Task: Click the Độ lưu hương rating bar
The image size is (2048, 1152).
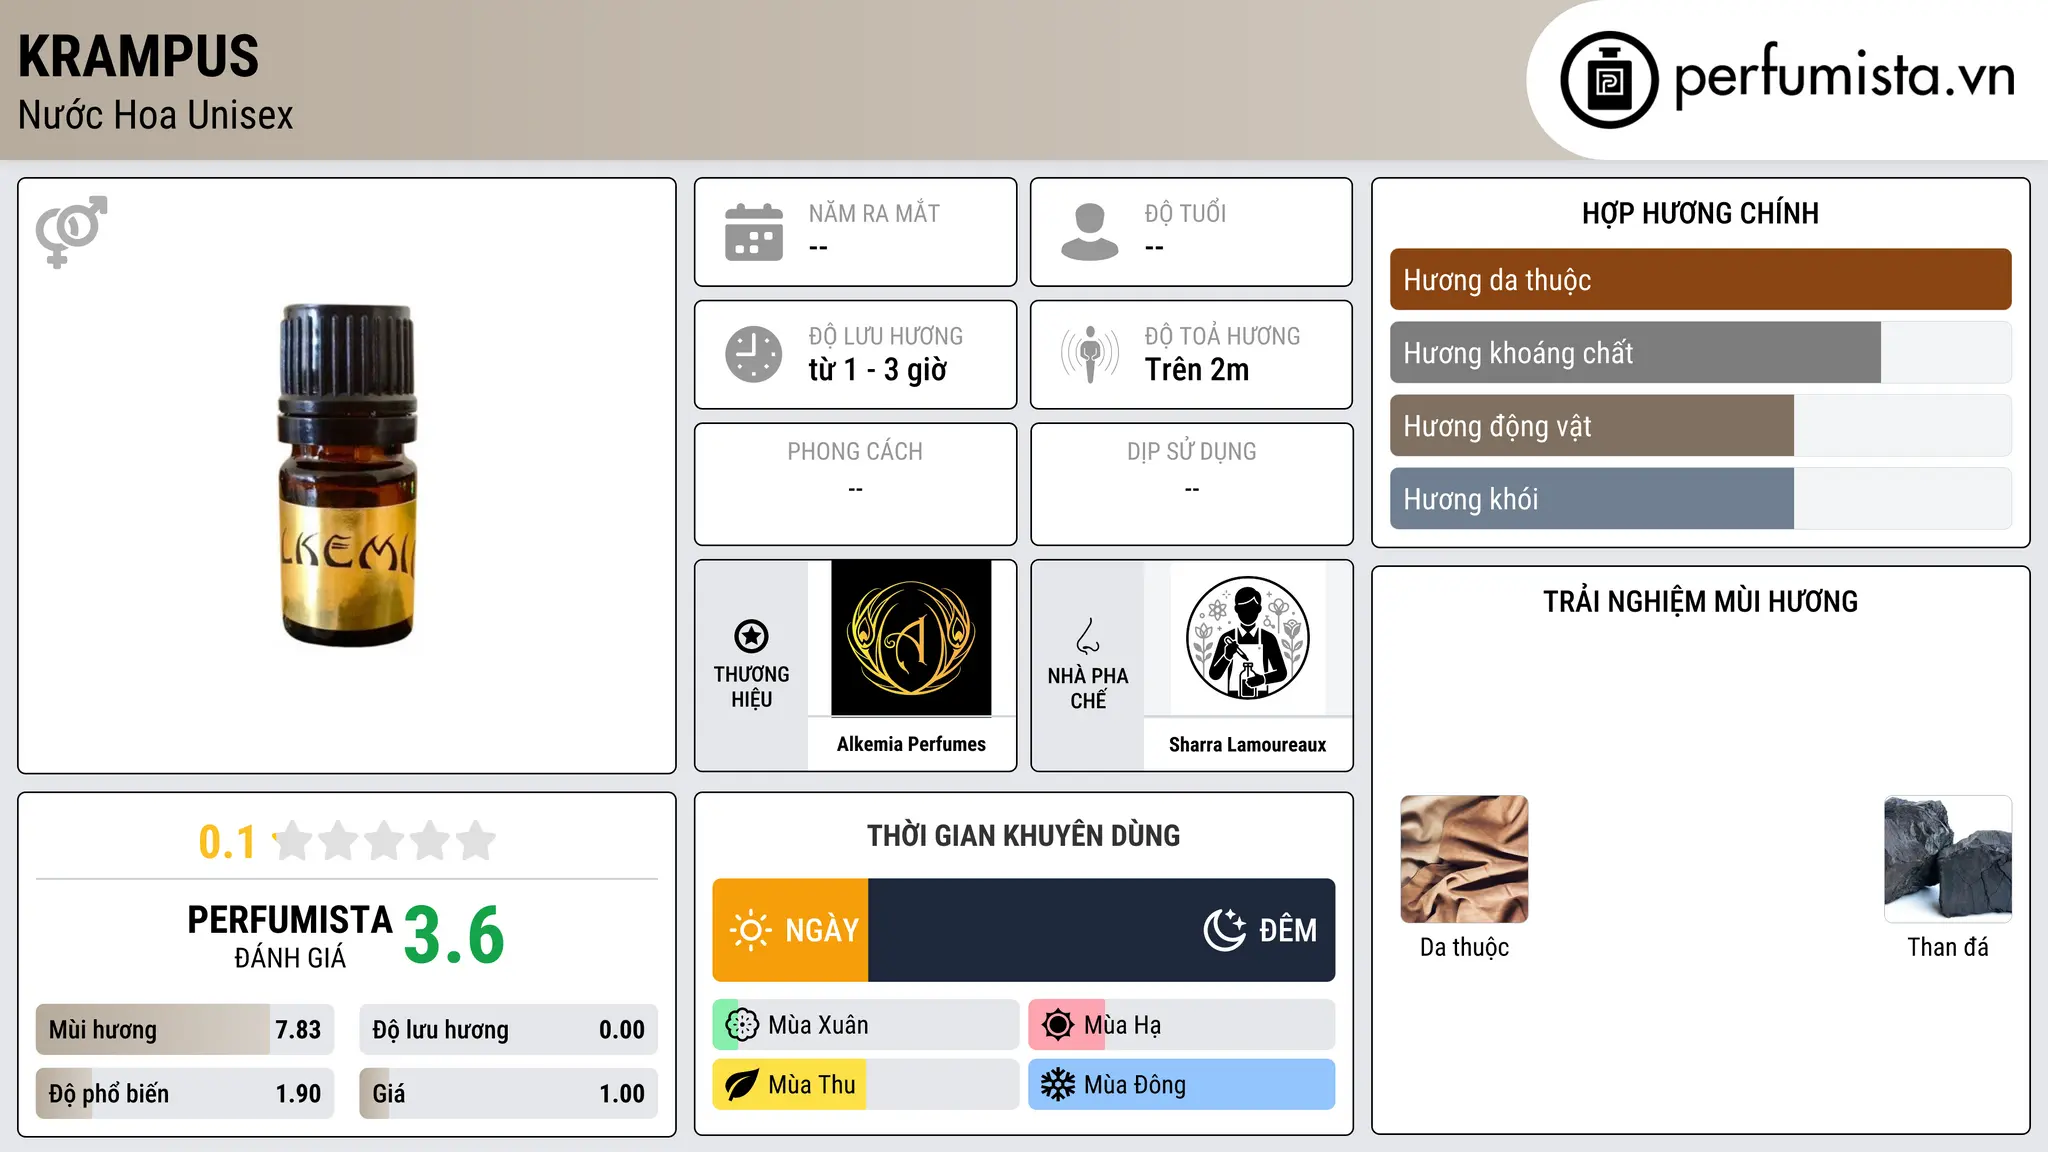Action: [509, 1030]
